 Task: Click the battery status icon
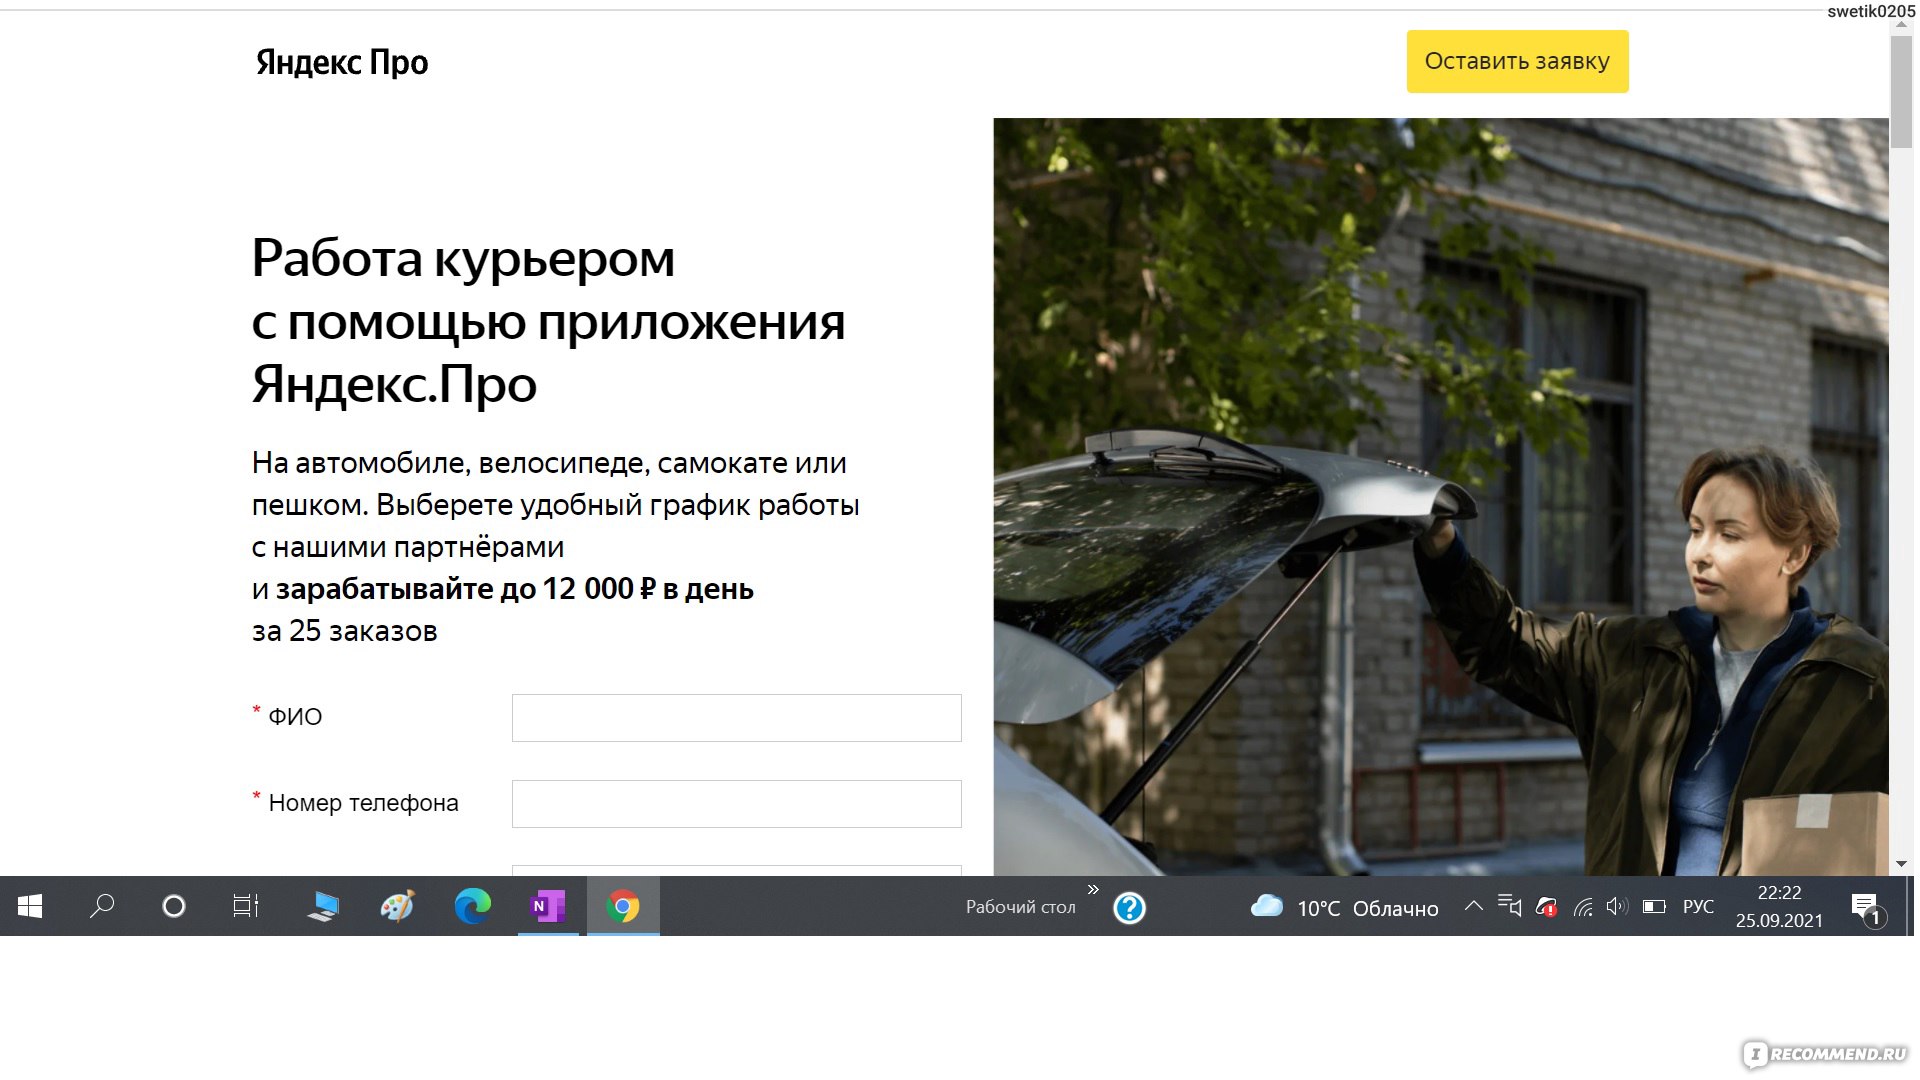1654,907
